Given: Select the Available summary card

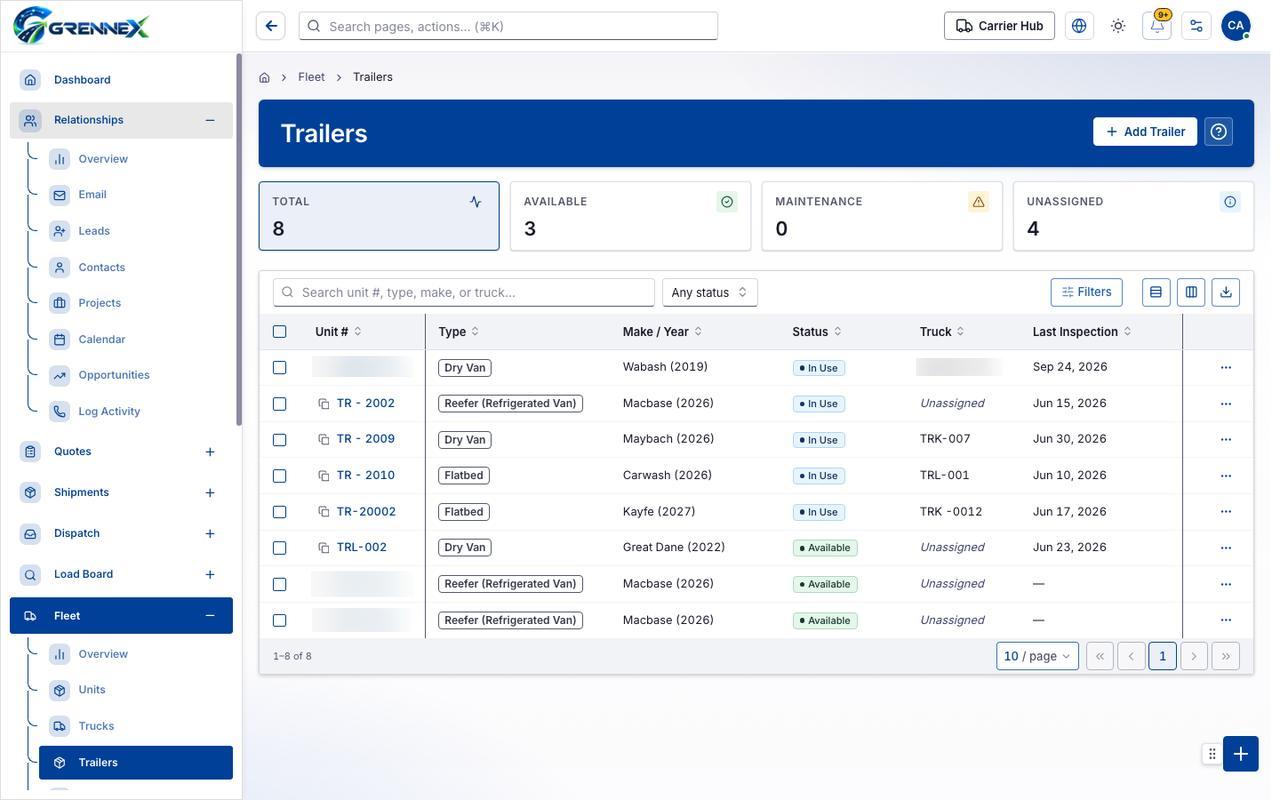Looking at the screenshot, I should pos(630,216).
